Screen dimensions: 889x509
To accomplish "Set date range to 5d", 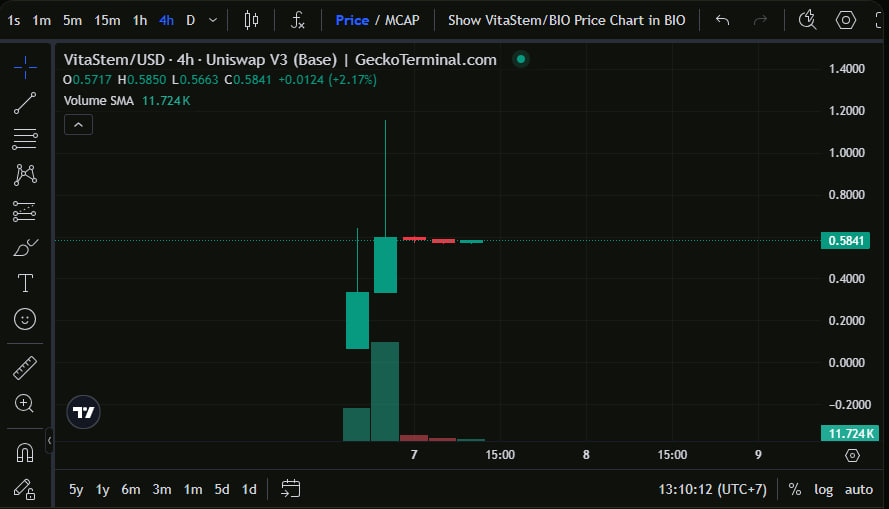I will point(222,489).
